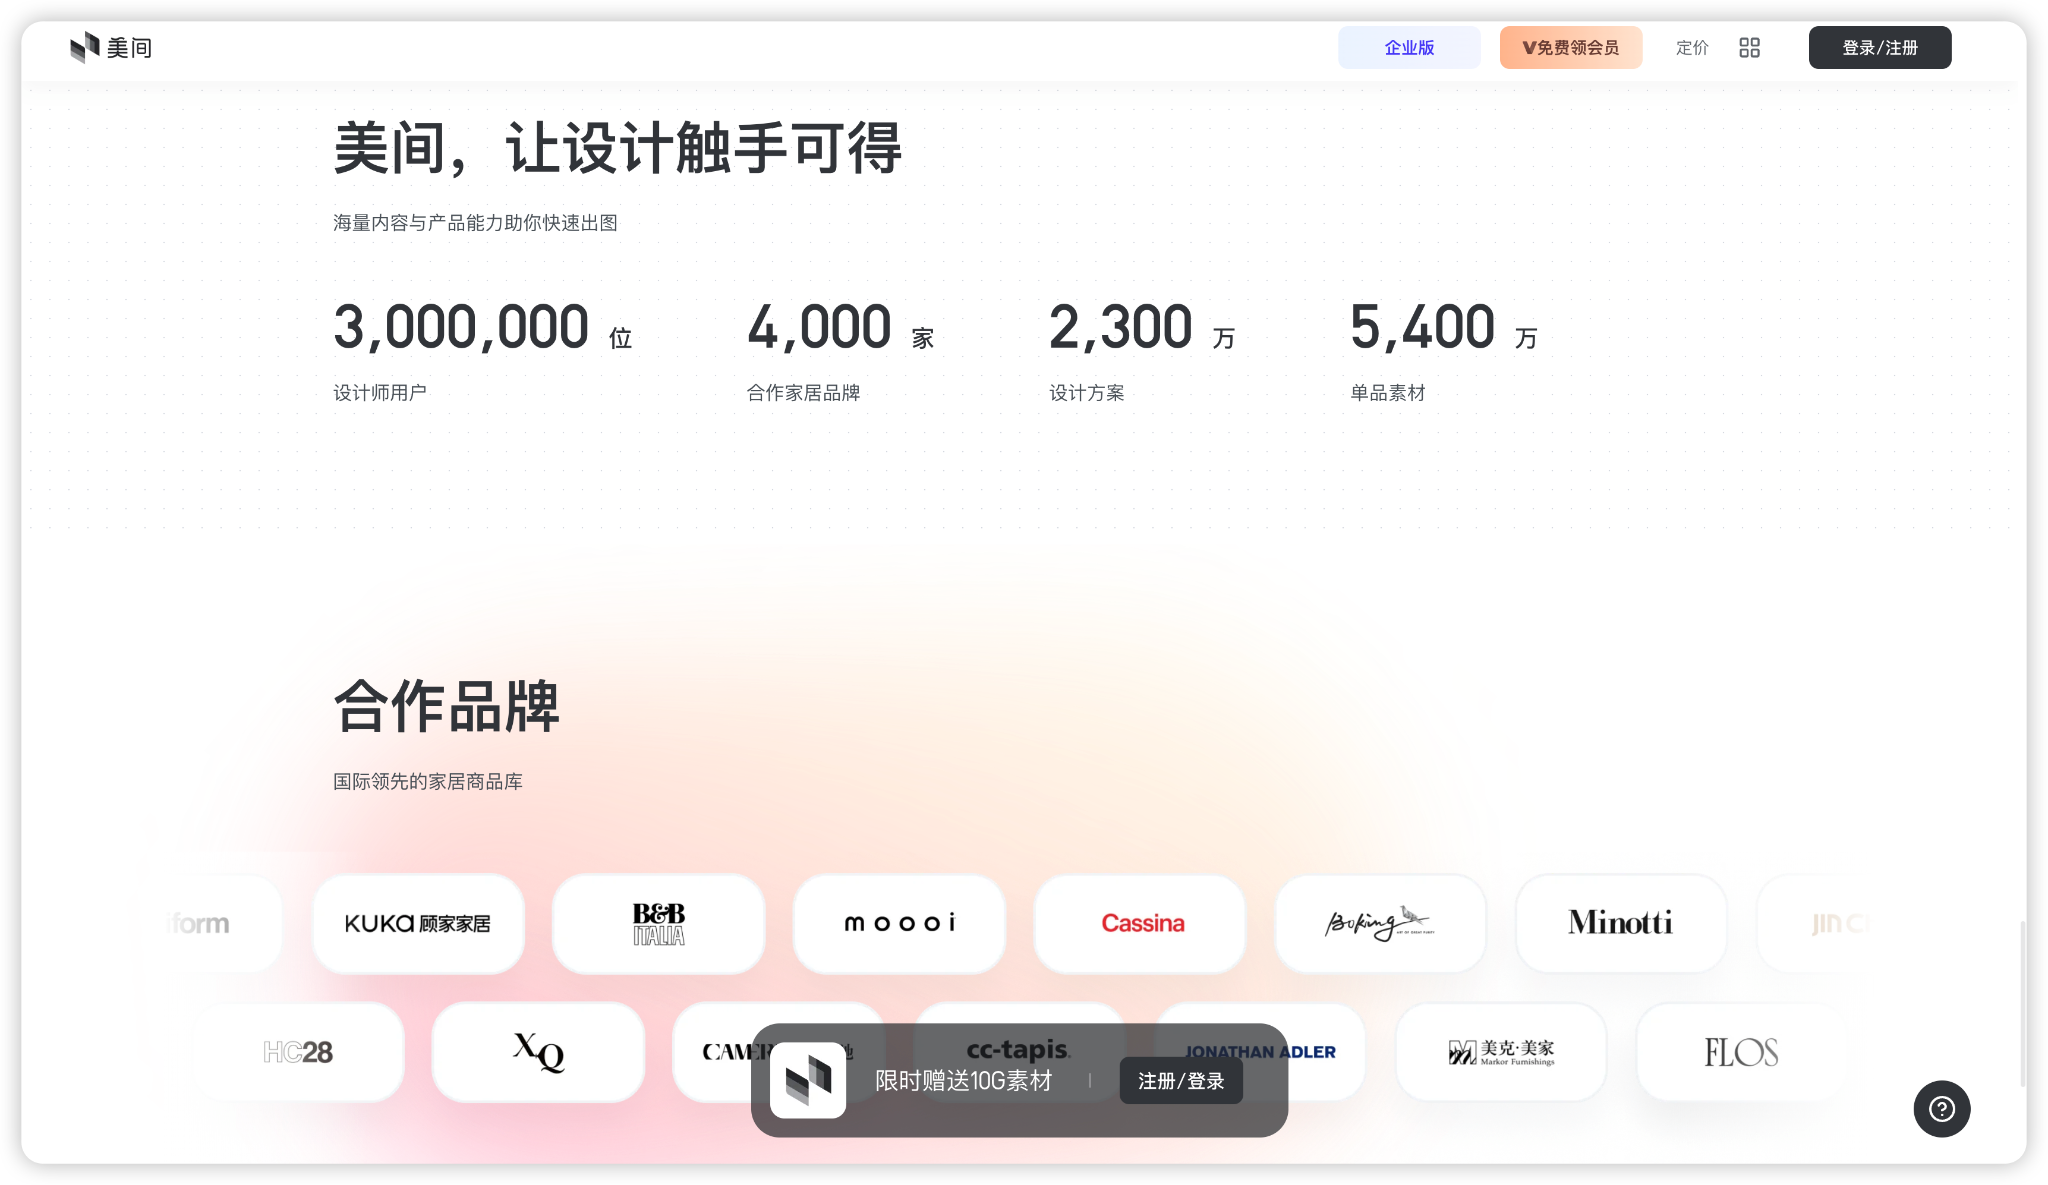
Task: Click the Boking brand card
Action: (x=1380, y=923)
